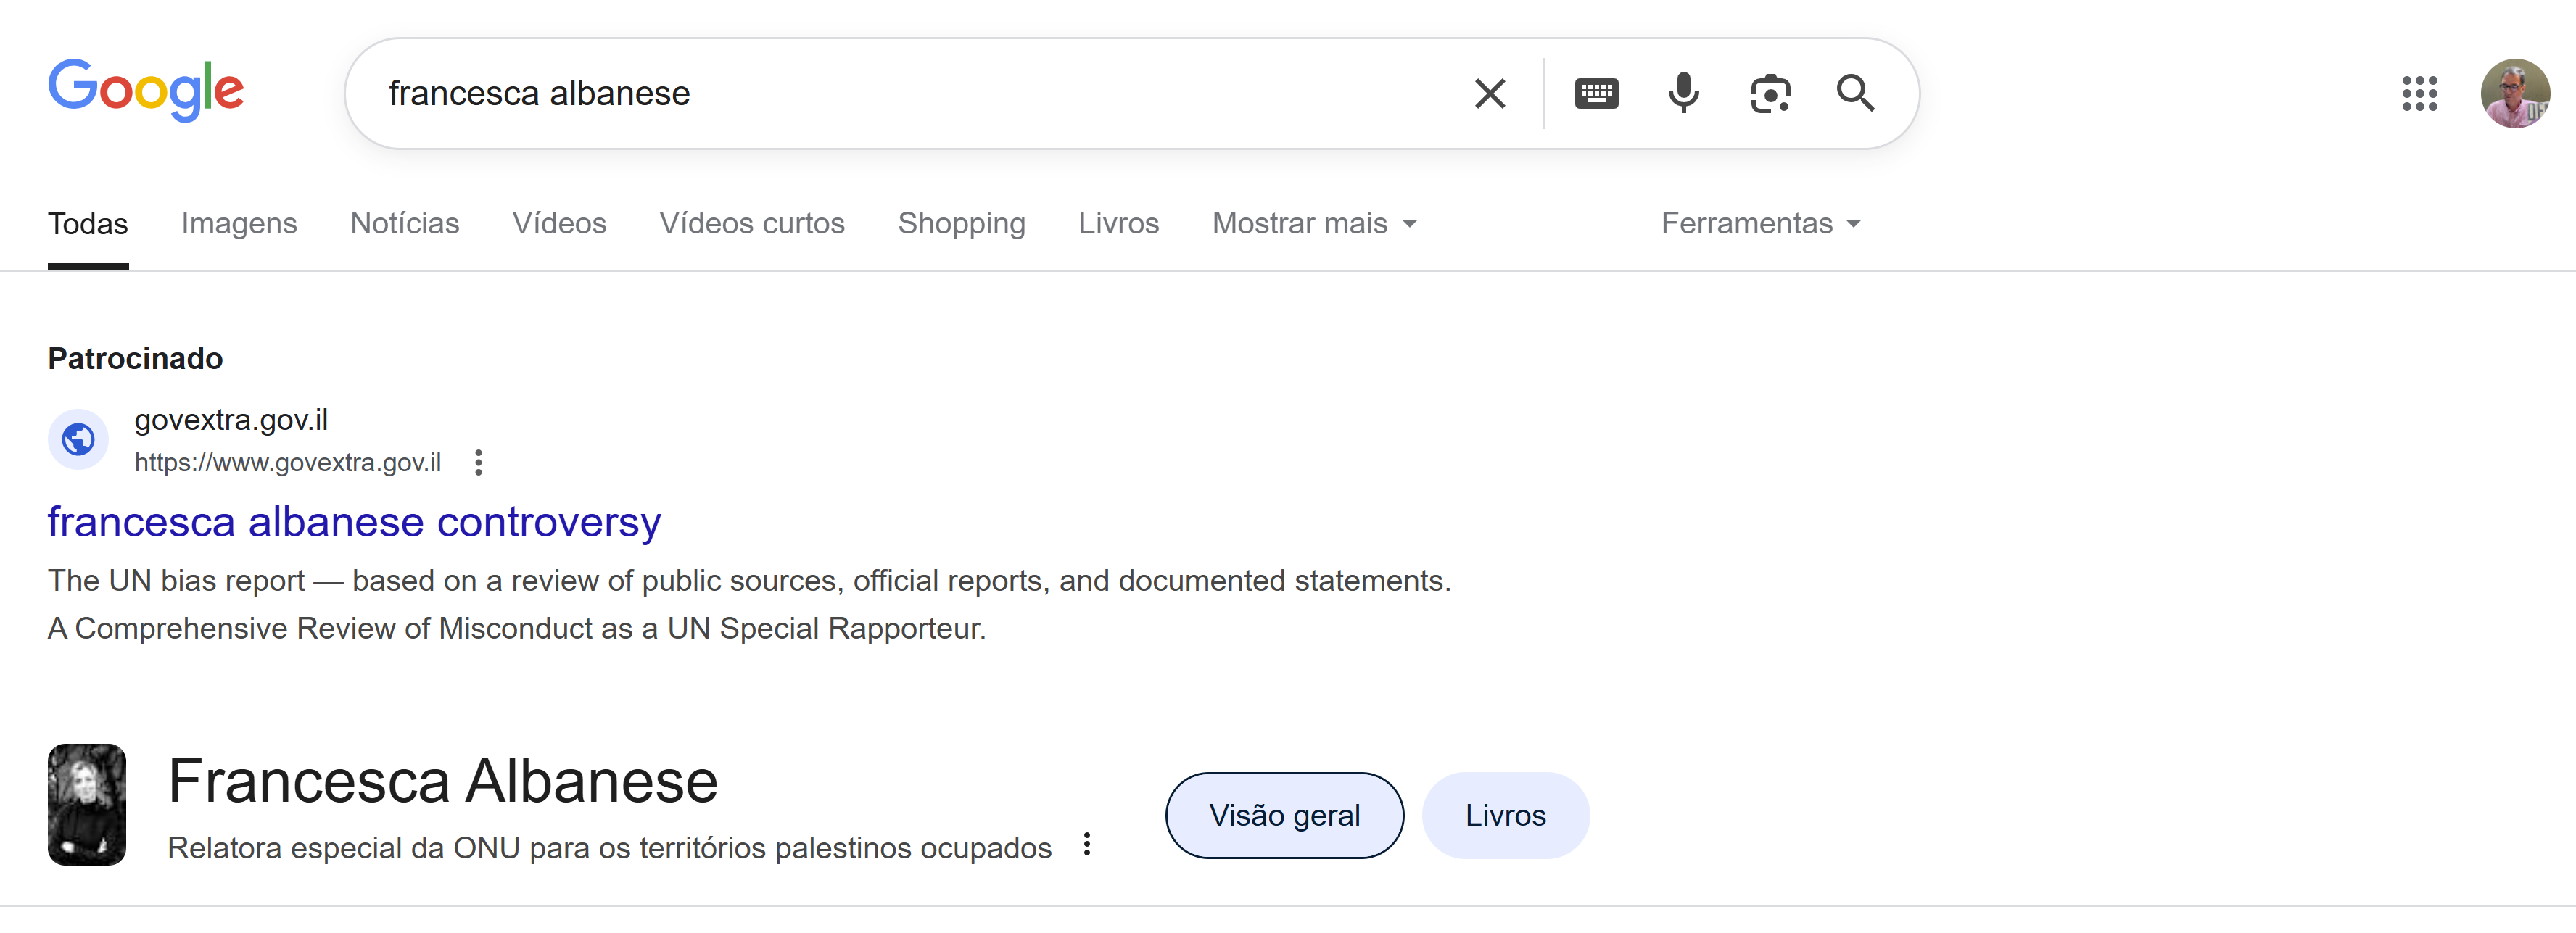Open Google Lens image search

click(1770, 94)
